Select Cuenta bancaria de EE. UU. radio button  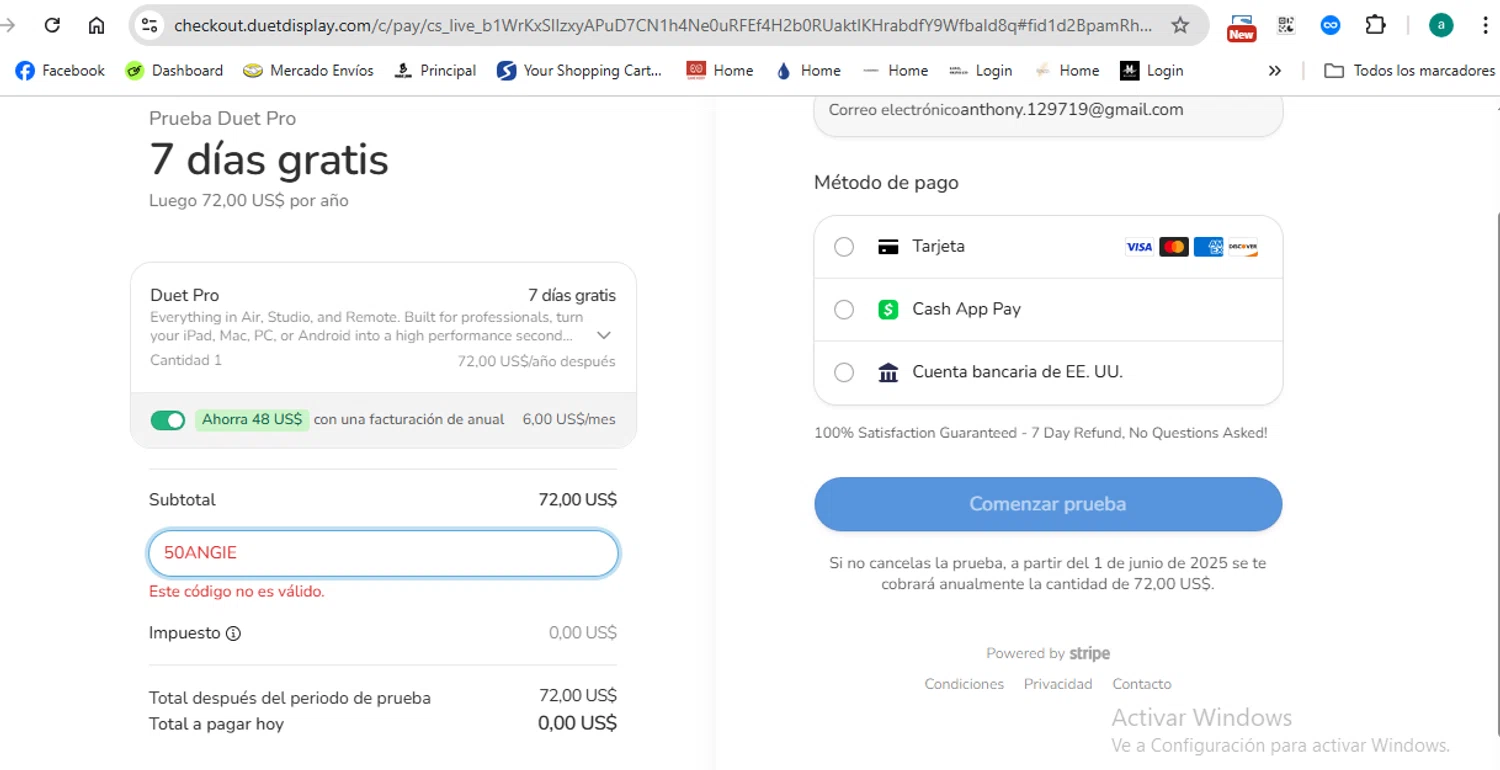844,372
